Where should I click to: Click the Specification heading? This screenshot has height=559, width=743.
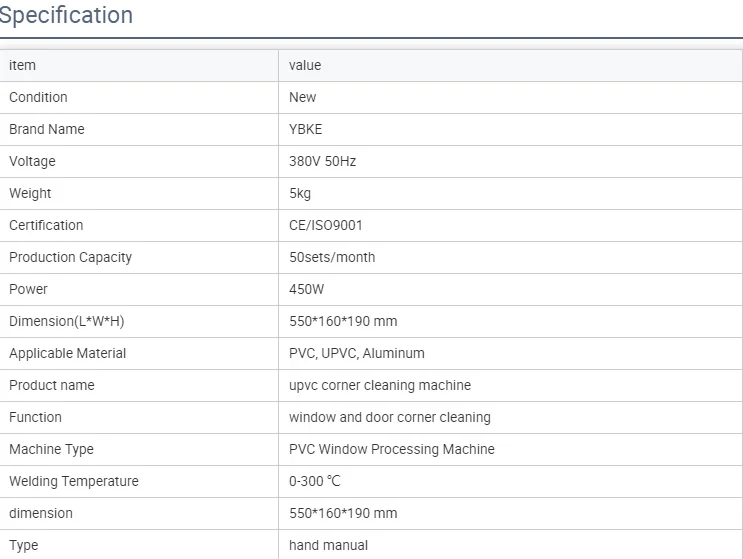tap(66, 16)
